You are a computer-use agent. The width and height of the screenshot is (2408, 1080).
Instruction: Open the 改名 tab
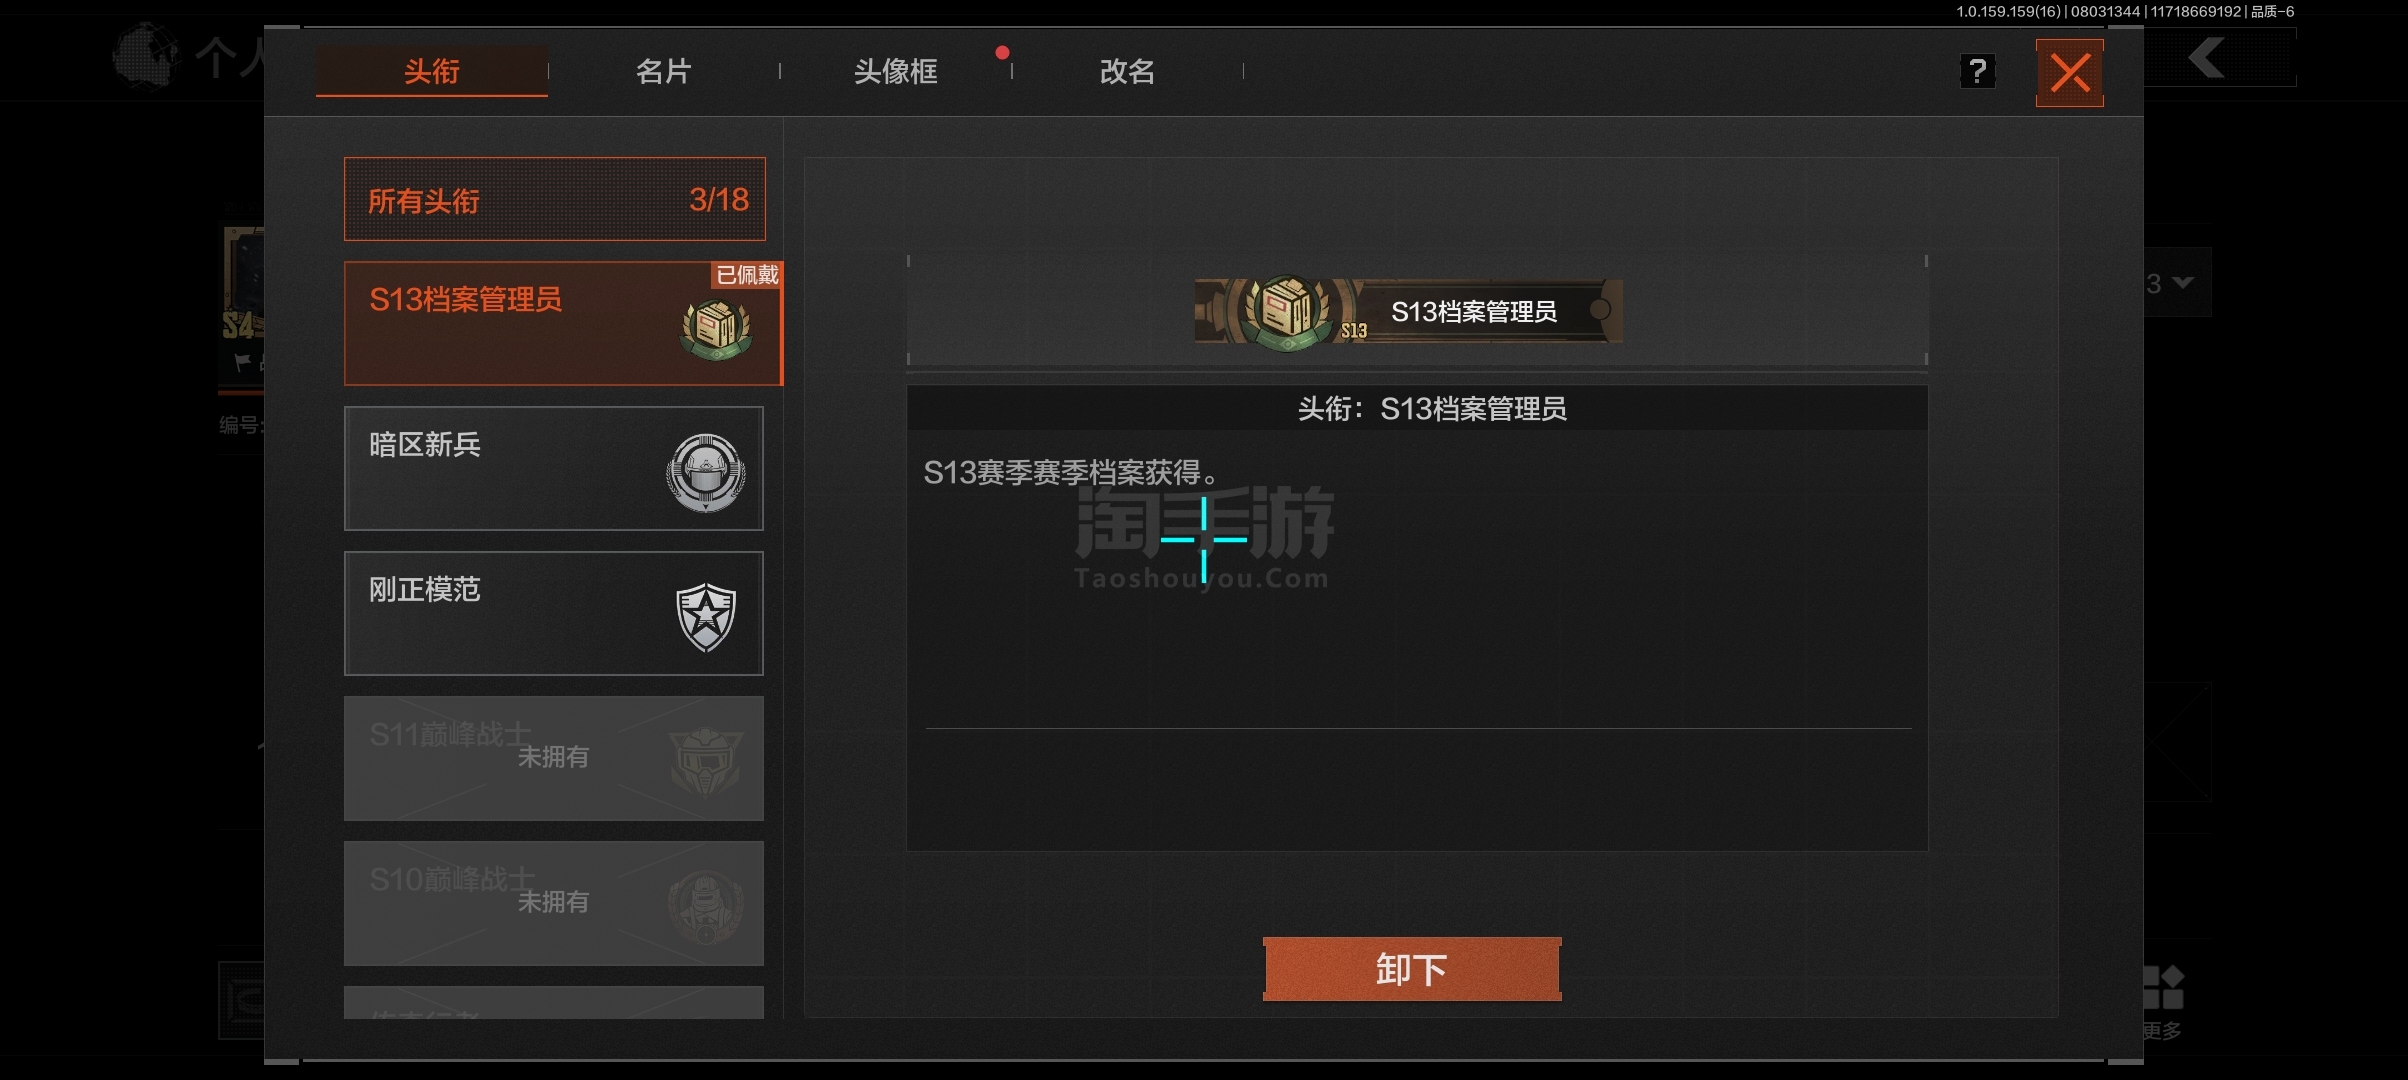point(1128,71)
